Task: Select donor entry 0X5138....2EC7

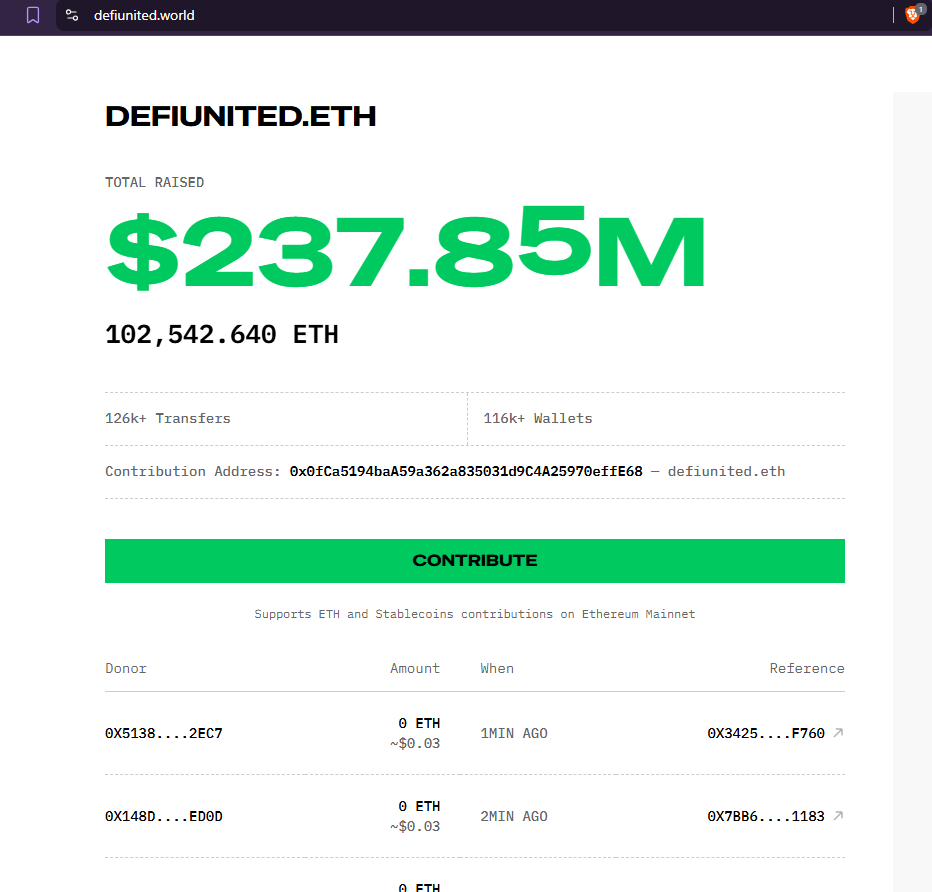Action: pos(163,732)
